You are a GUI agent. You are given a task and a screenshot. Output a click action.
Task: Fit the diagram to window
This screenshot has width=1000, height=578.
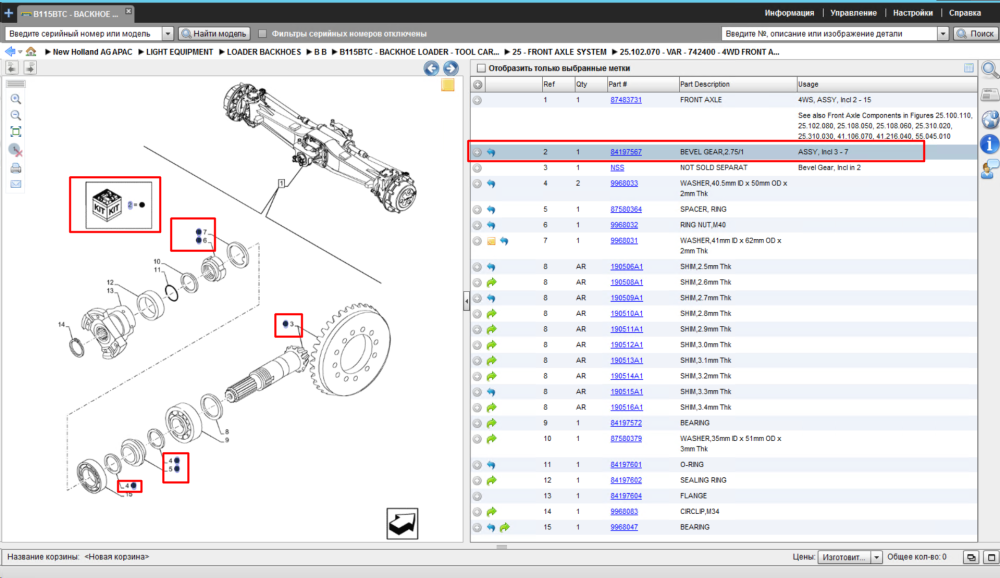click(16, 132)
